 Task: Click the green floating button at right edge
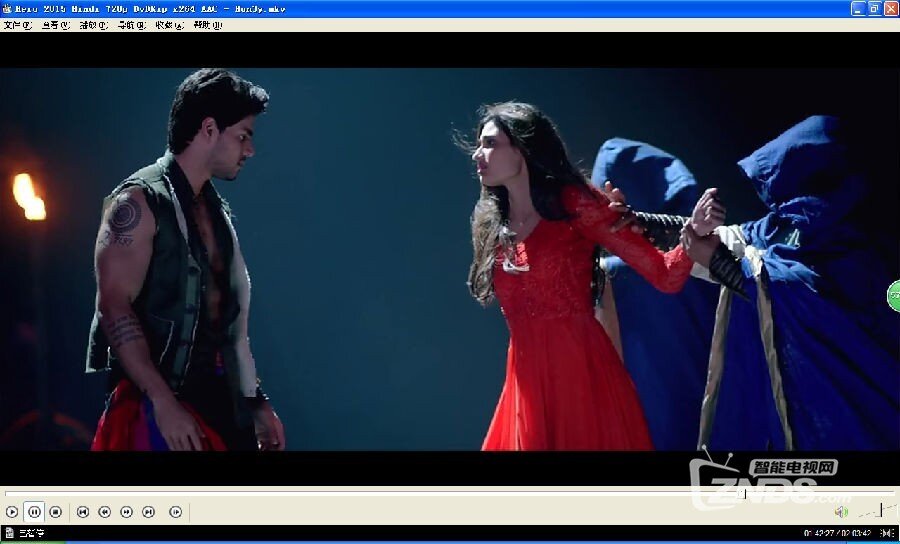coord(894,296)
